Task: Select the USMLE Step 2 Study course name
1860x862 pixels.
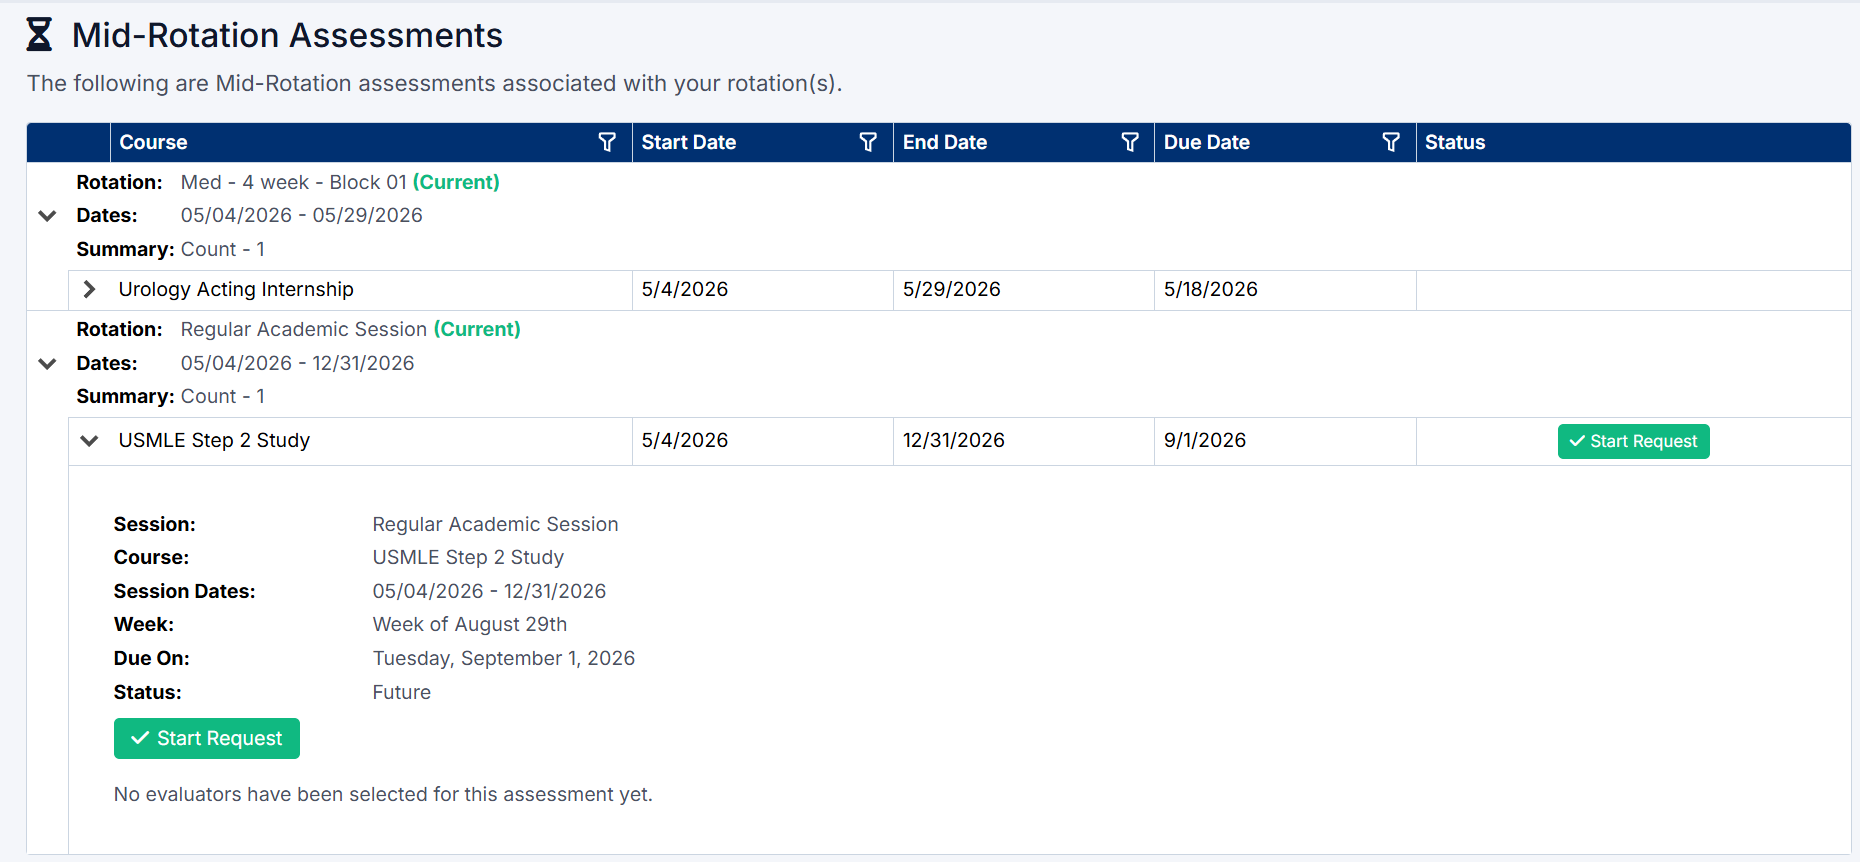Action: point(214,440)
